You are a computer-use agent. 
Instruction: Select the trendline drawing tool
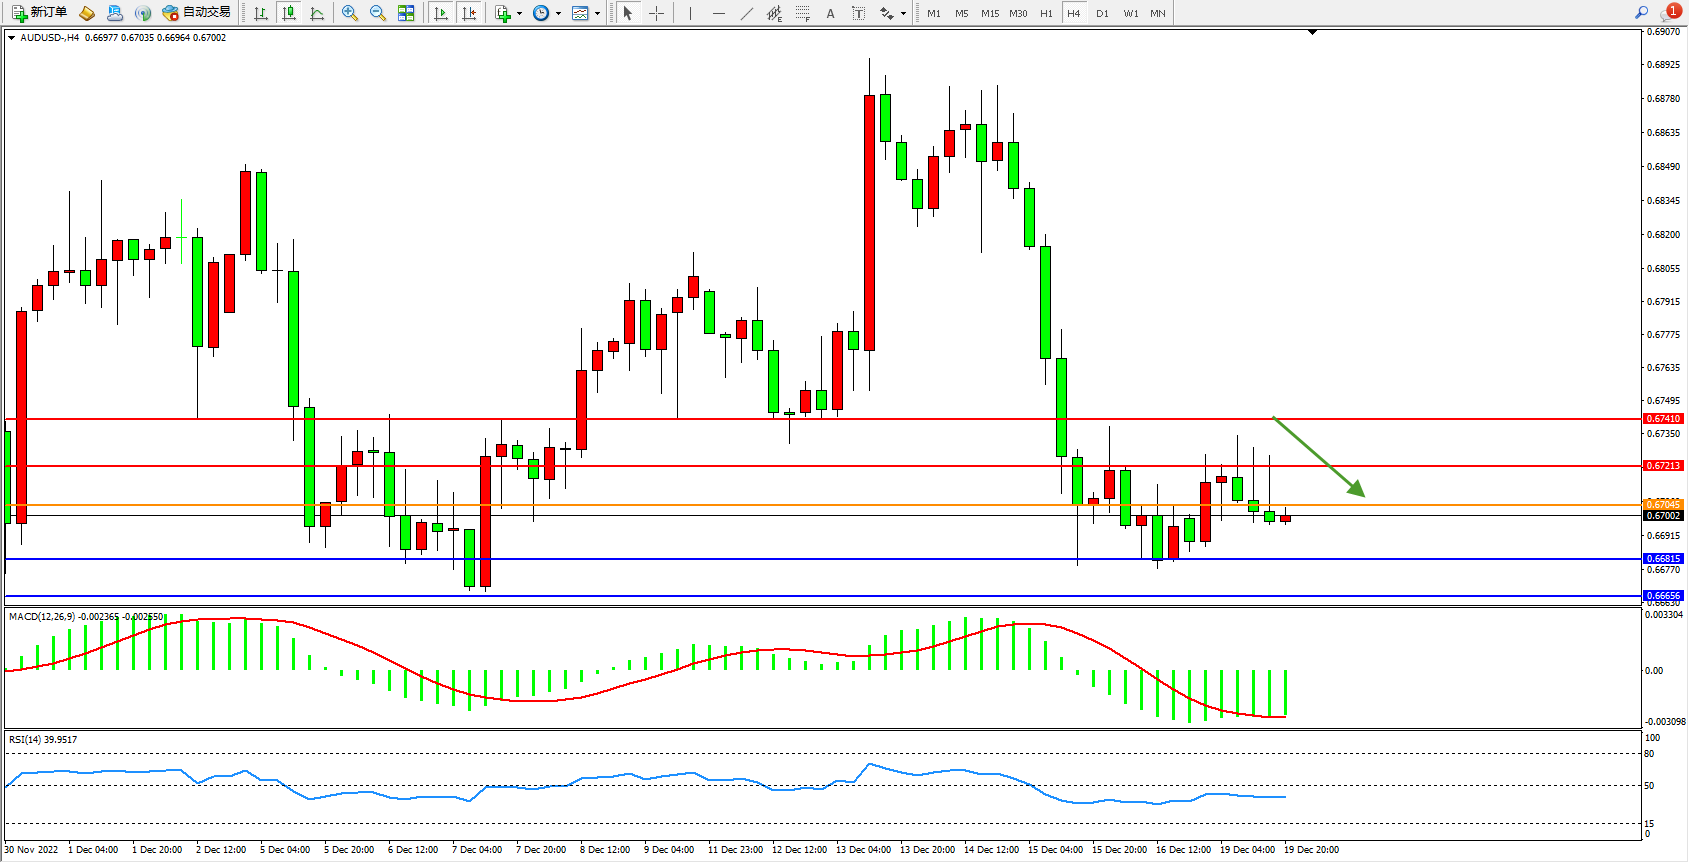[x=747, y=13]
